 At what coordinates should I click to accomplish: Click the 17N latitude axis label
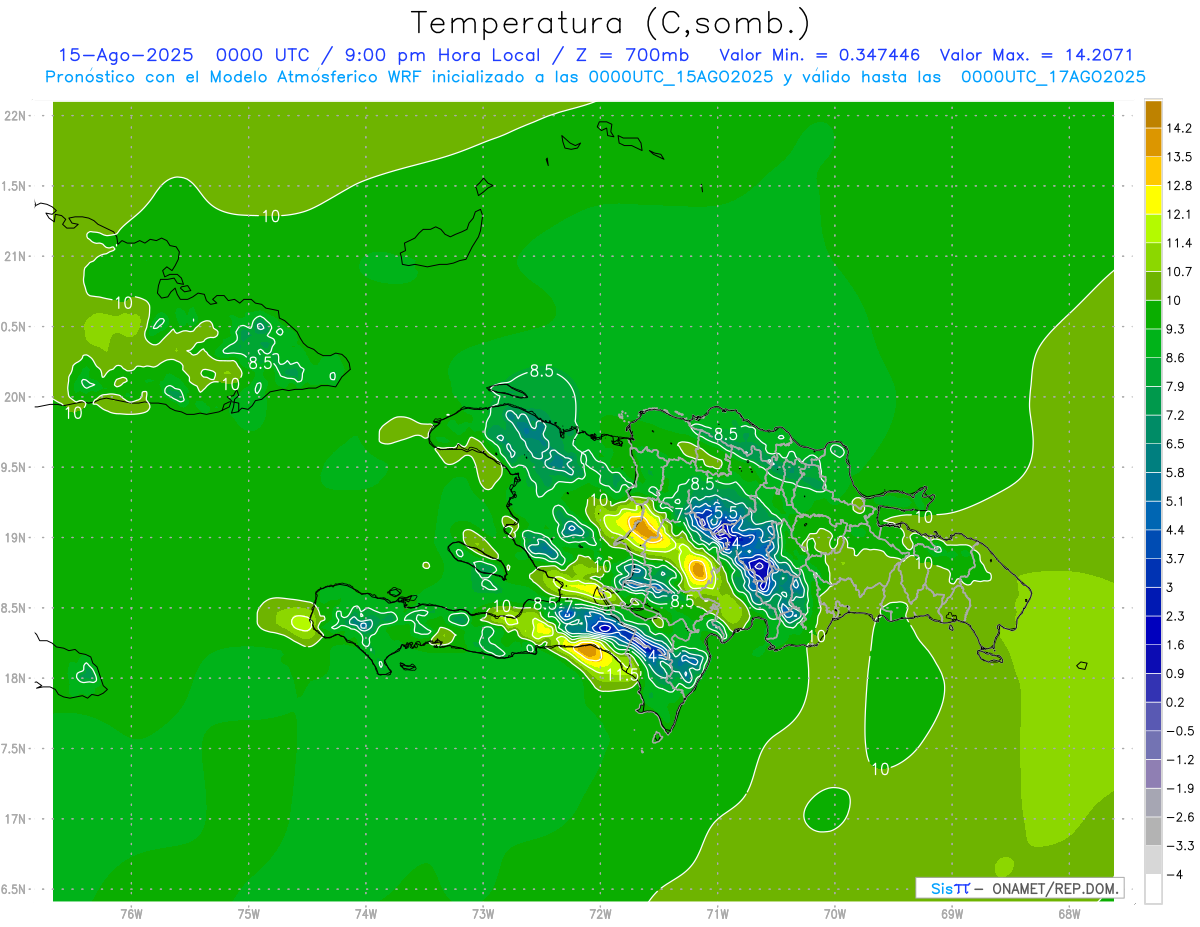(x=17, y=819)
